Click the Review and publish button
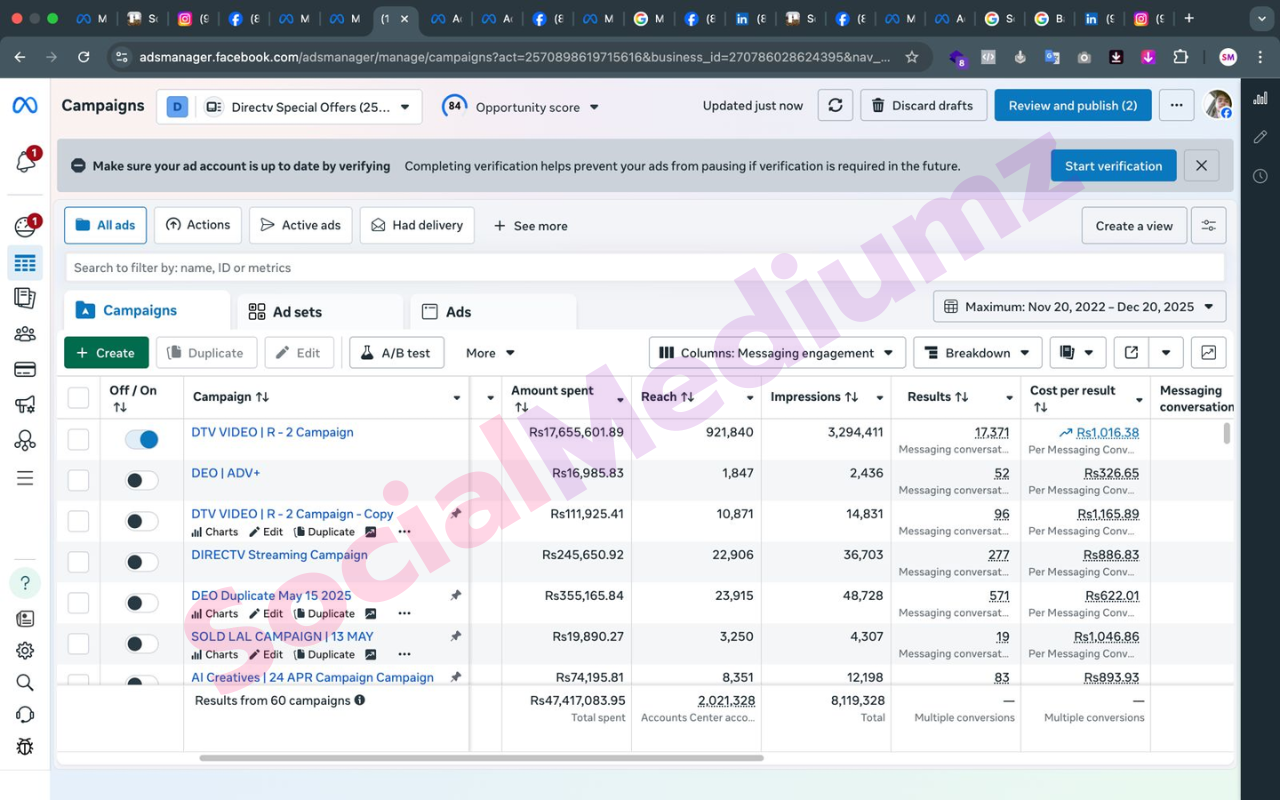 click(x=1072, y=106)
